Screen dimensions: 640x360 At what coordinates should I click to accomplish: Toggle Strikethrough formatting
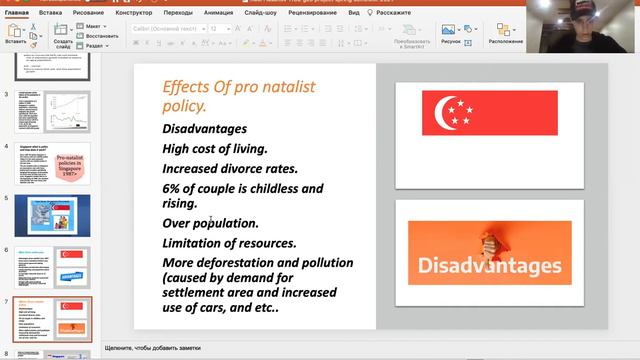point(171,43)
